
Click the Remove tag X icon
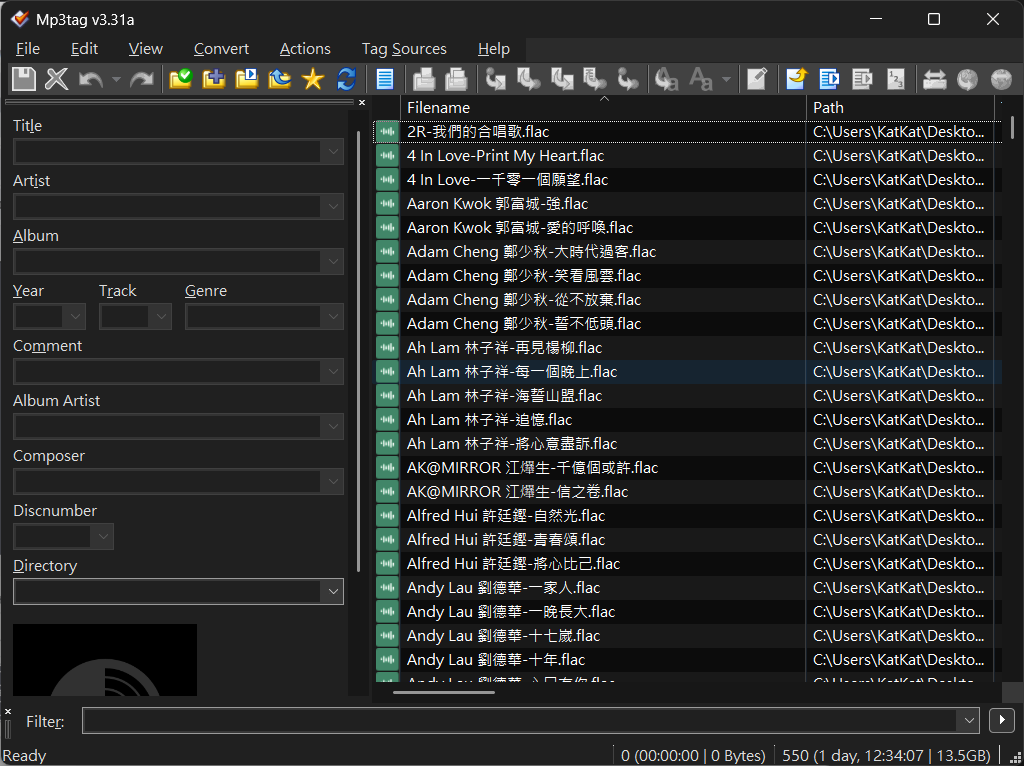point(57,79)
